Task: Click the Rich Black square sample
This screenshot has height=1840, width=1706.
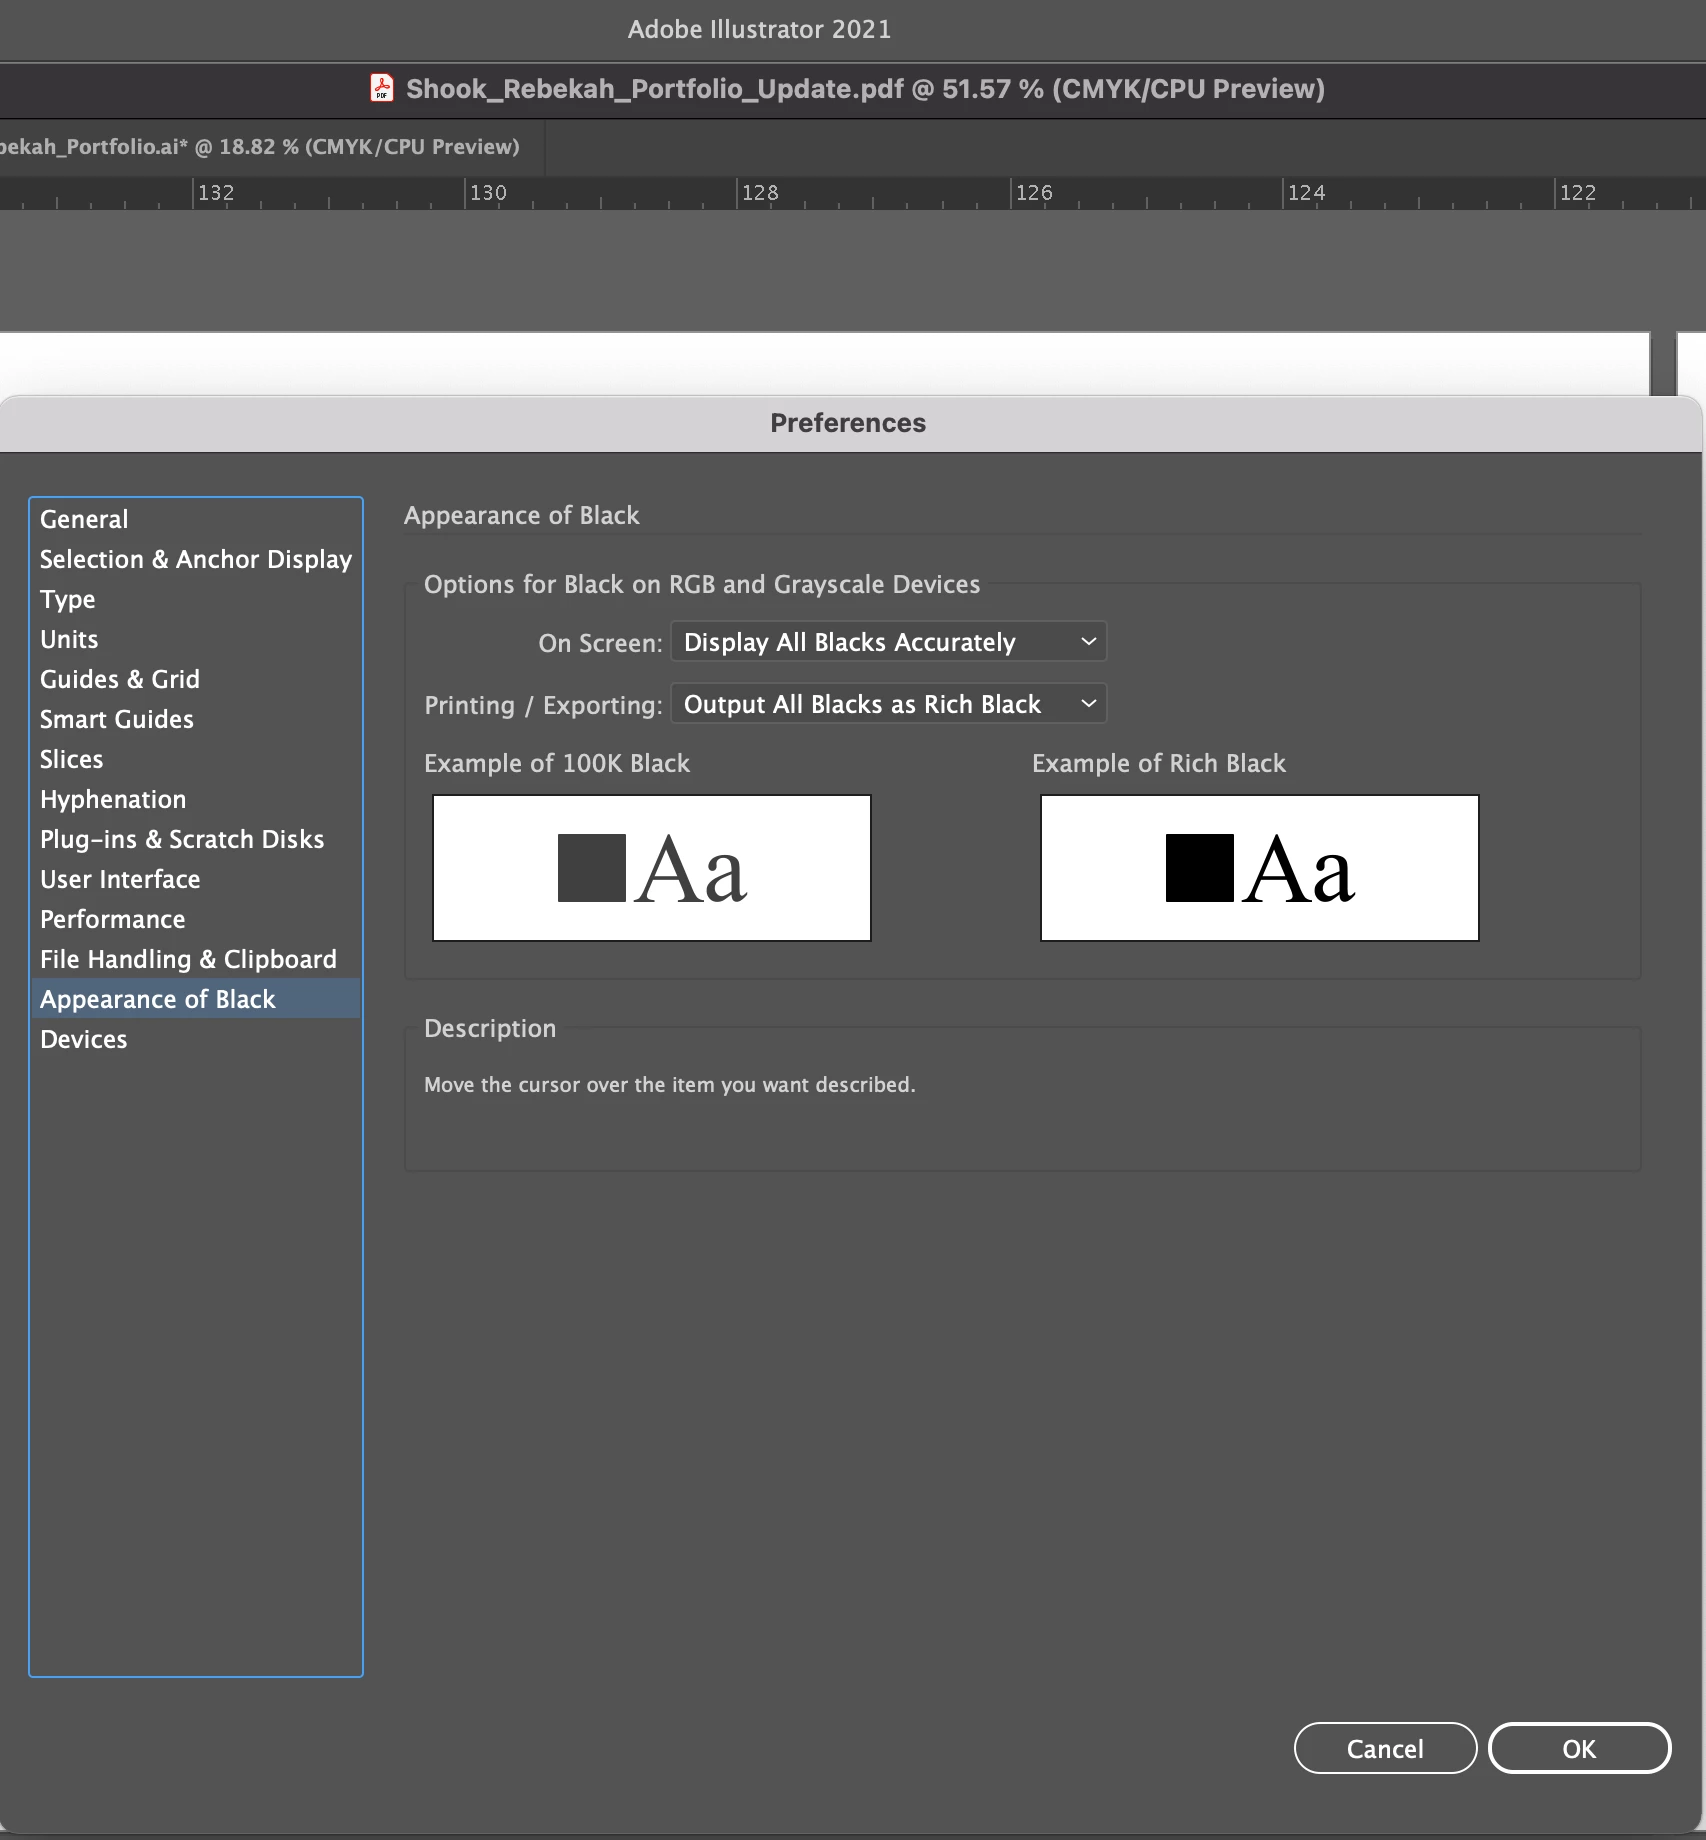Action: click(x=1200, y=868)
